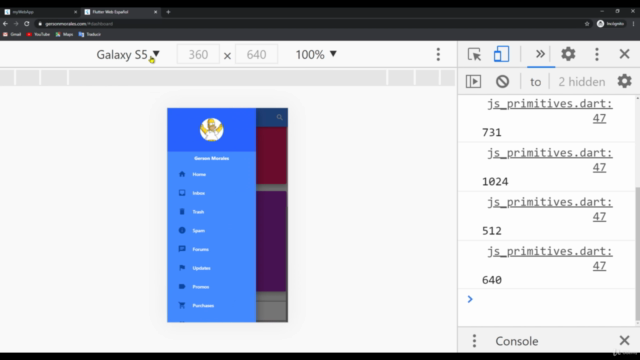Screen dimensions: 640x360
Task: Open js_primitives.dart:47 link above 731
Action: [x=550, y=111]
